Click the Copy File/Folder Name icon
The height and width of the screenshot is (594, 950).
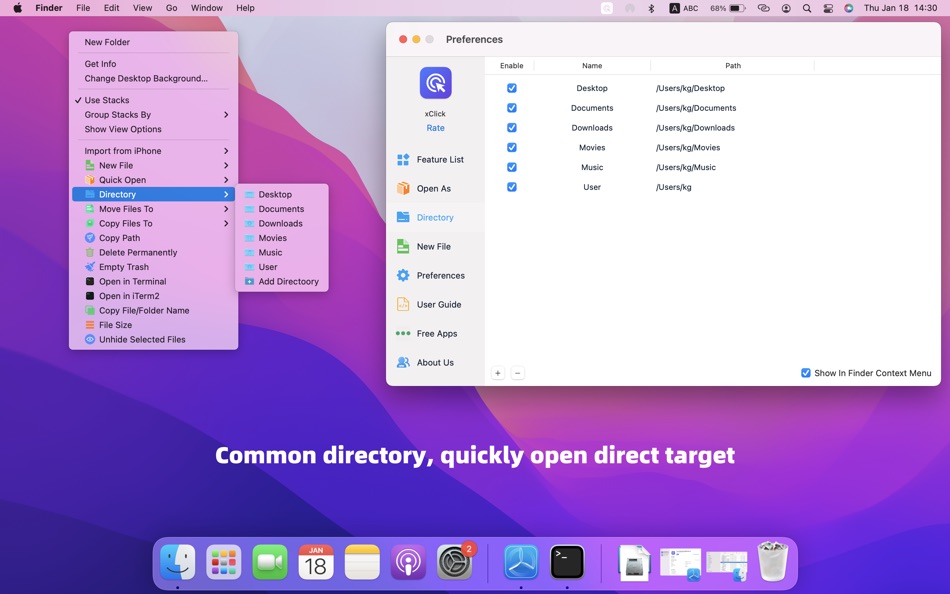point(90,310)
